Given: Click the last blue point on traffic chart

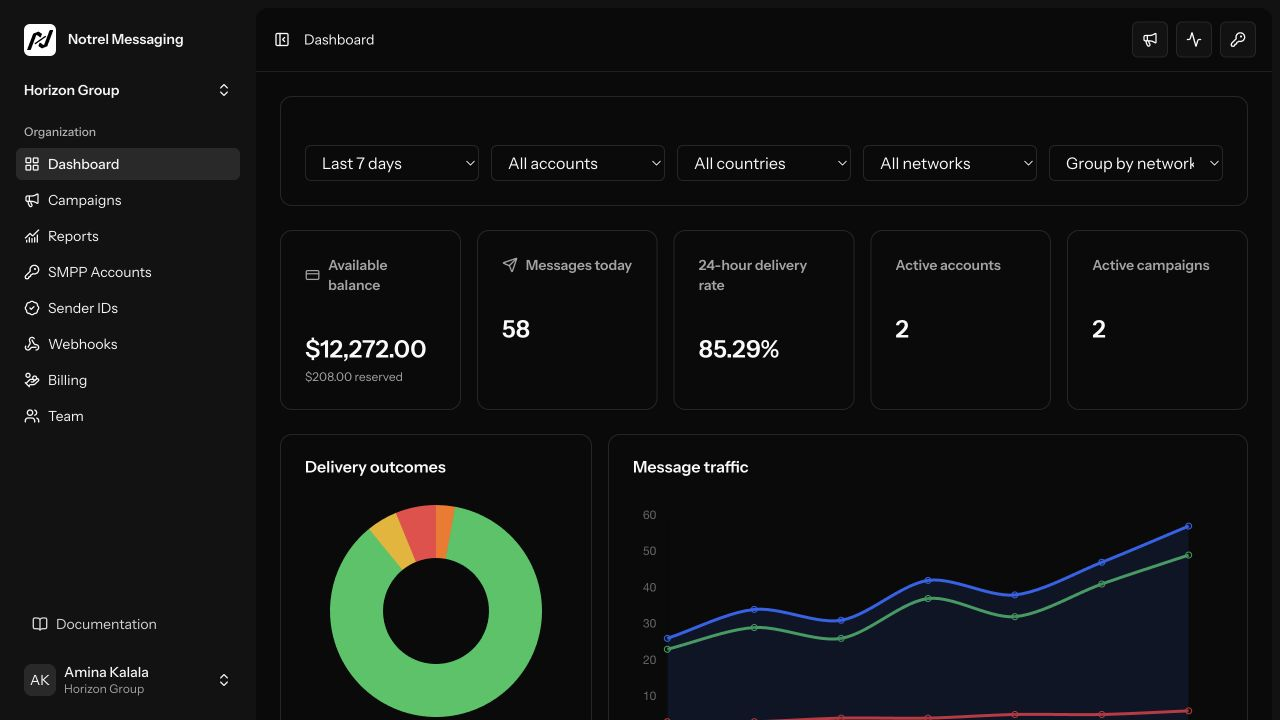Looking at the screenshot, I should tap(1188, 526).
